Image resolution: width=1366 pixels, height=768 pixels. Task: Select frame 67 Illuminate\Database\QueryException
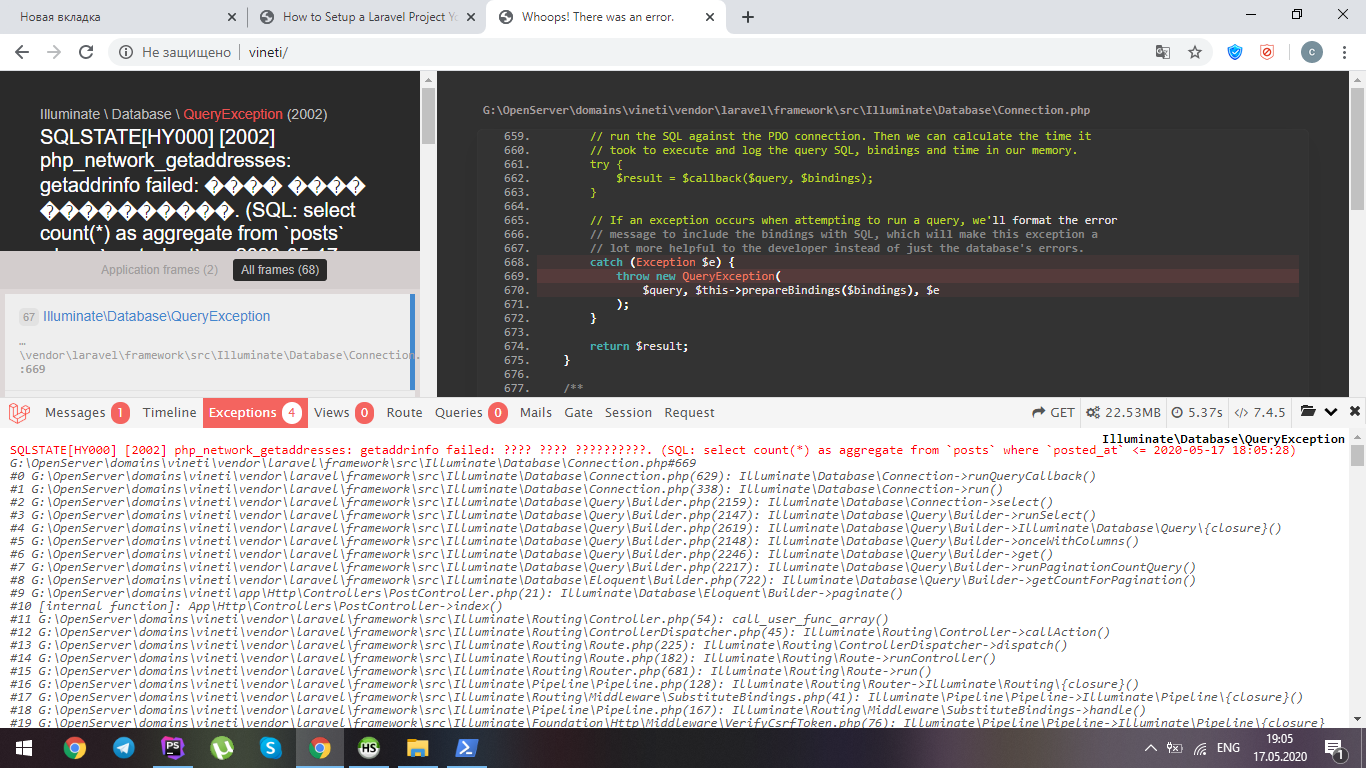point(208,342)
